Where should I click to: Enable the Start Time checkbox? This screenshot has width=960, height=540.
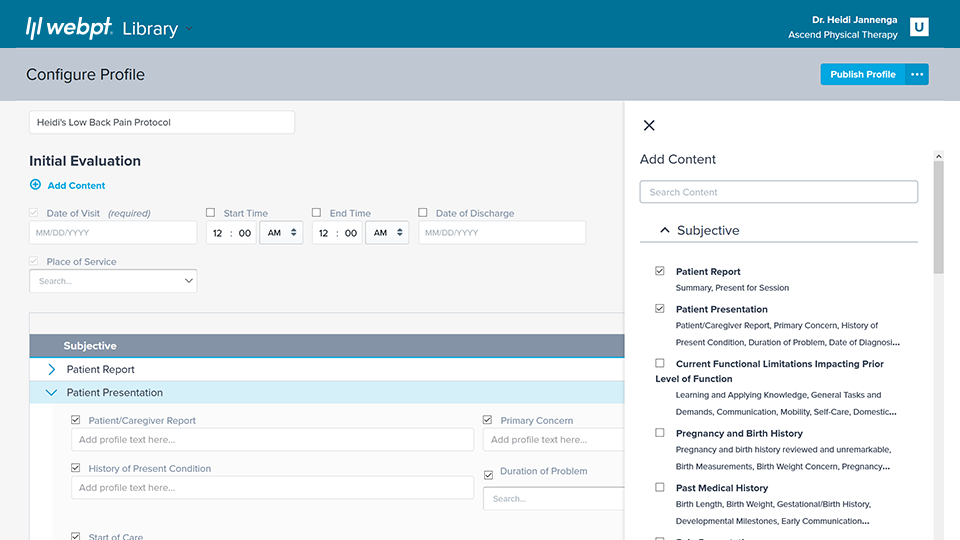pos(211,213)
